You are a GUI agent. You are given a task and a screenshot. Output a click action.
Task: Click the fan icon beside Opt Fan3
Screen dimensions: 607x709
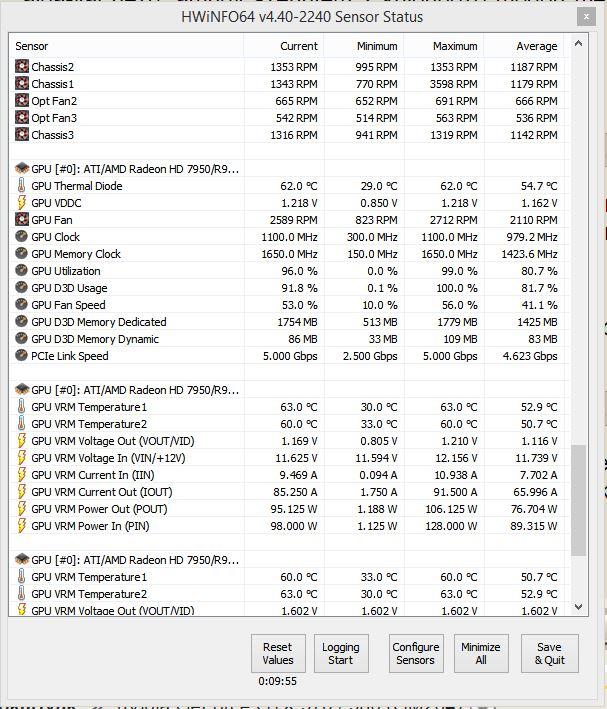21,118
